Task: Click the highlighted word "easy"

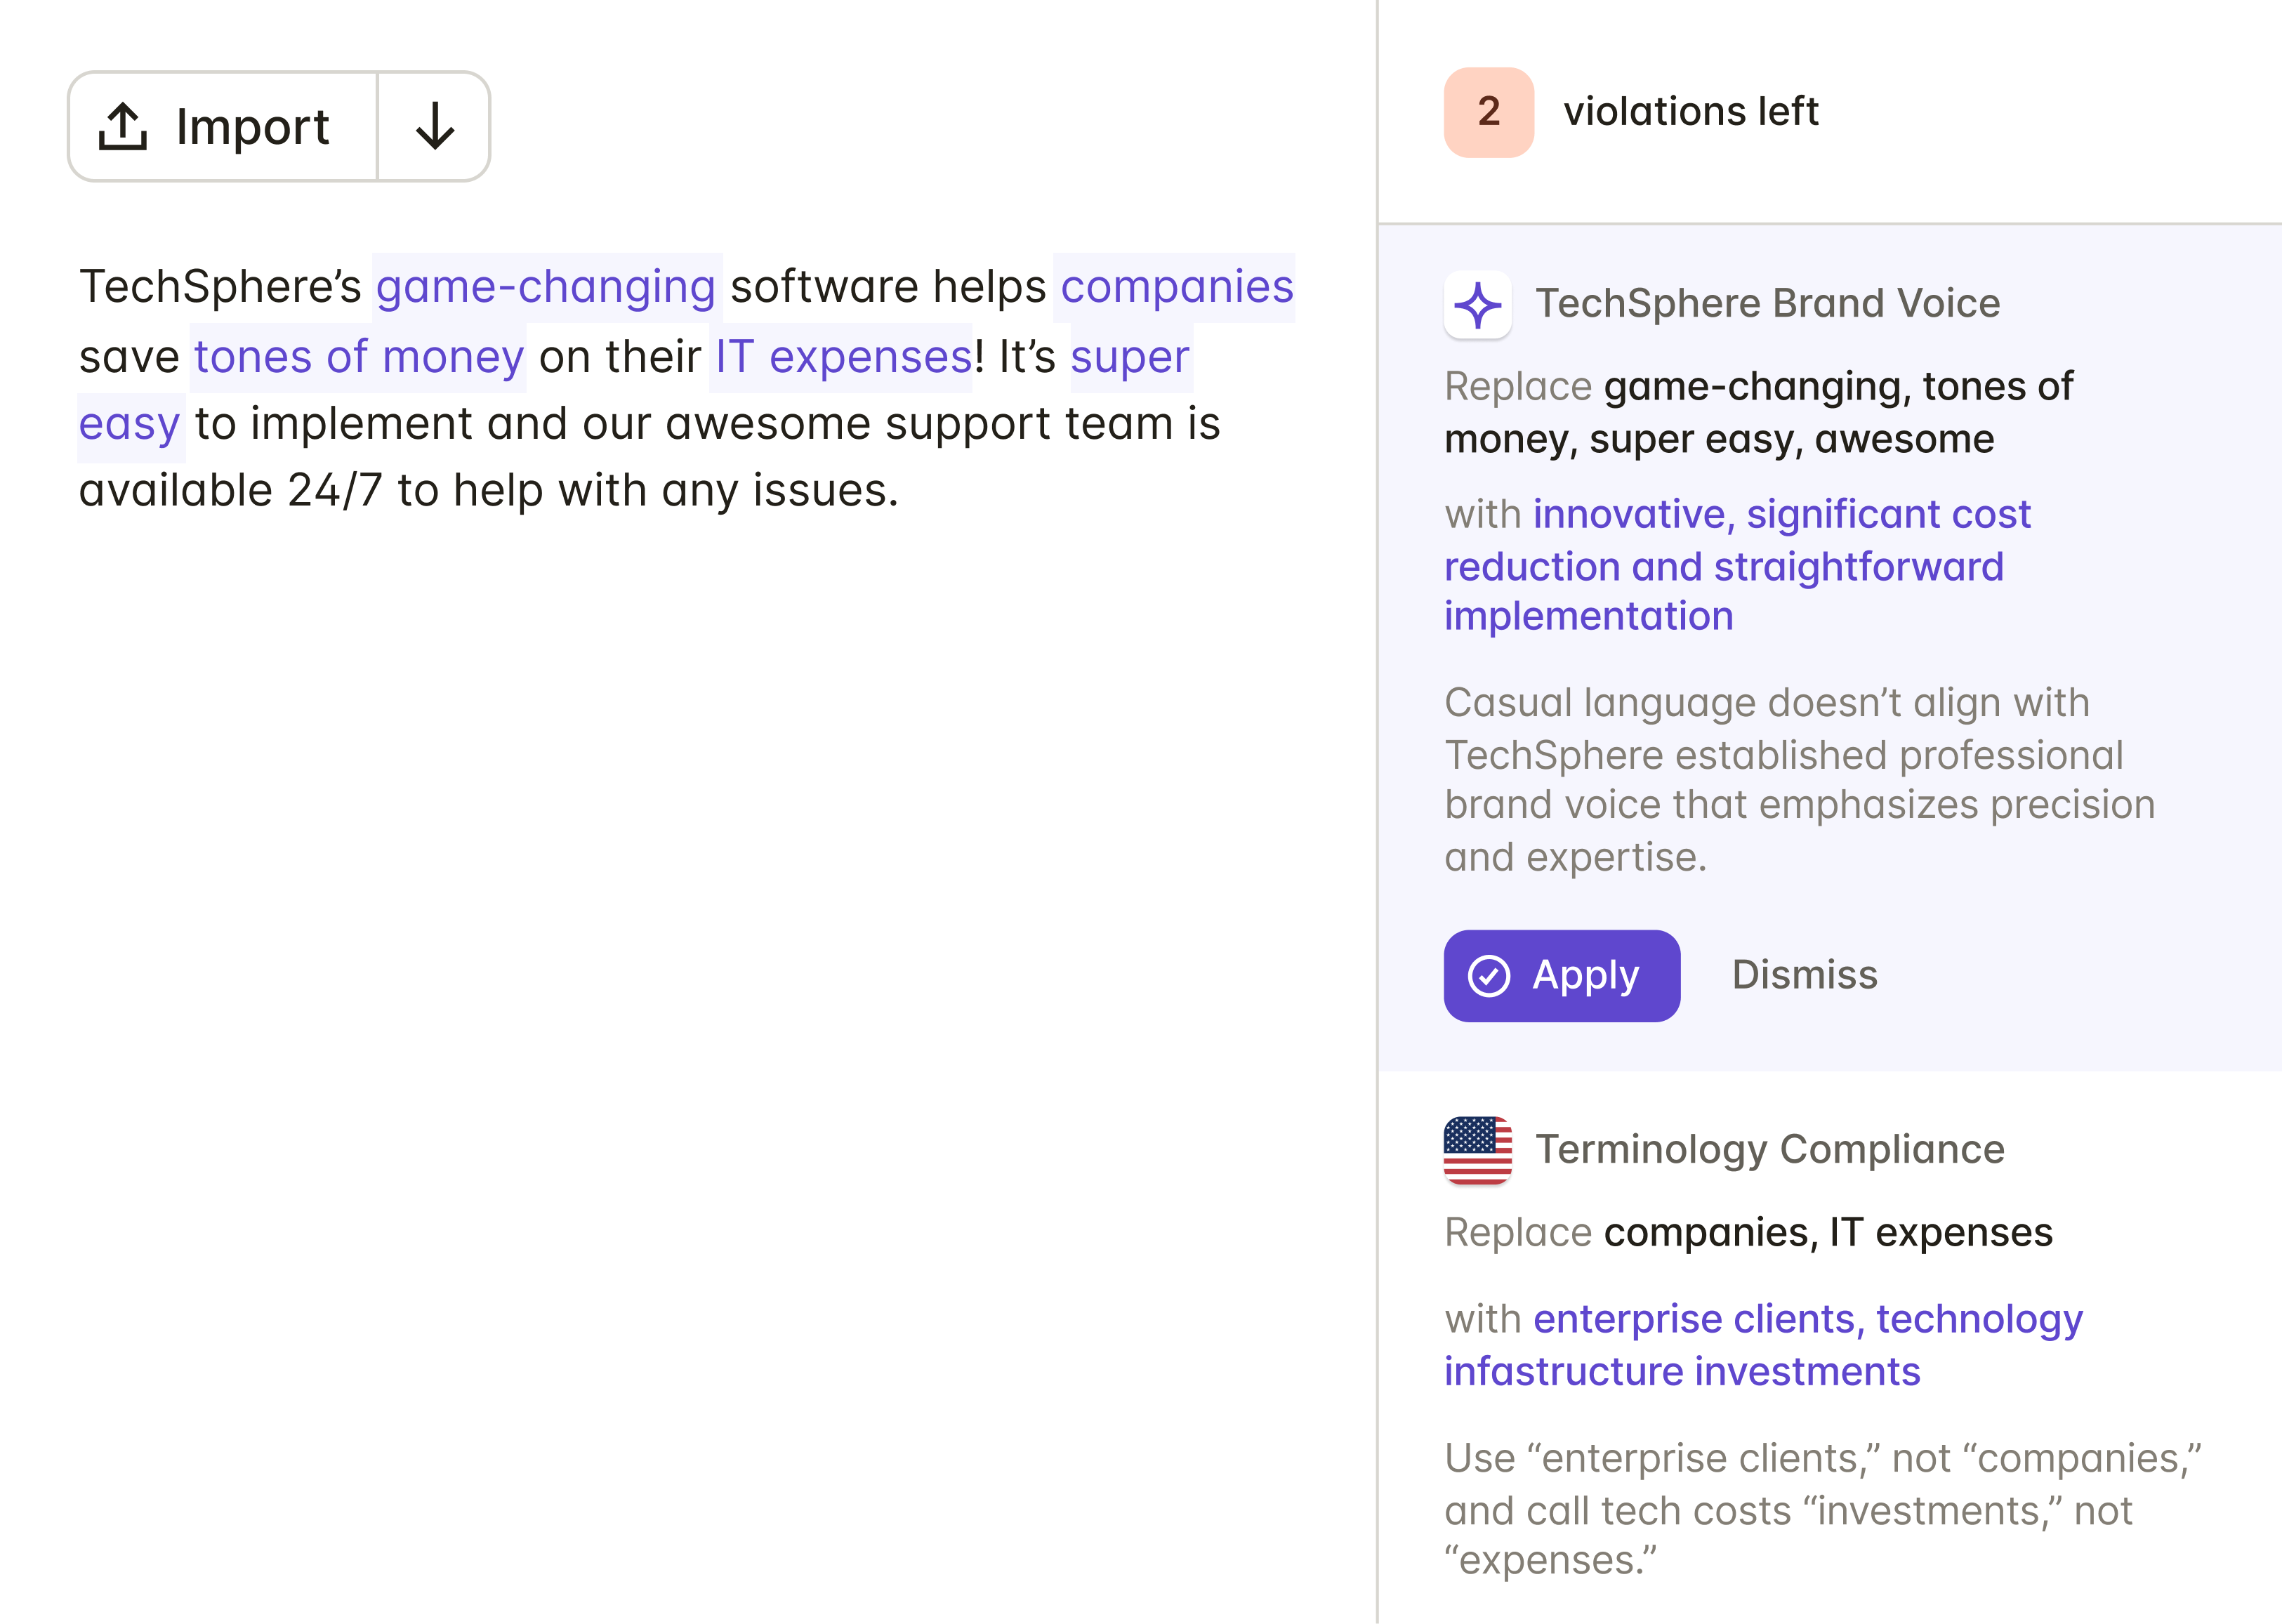Action: pos(130,425)
